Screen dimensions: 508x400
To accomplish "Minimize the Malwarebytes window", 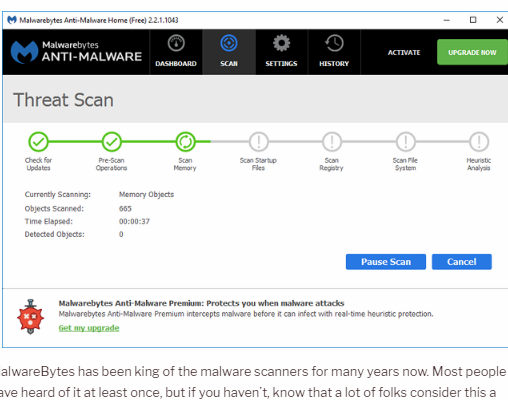I will tap(447, 20).
